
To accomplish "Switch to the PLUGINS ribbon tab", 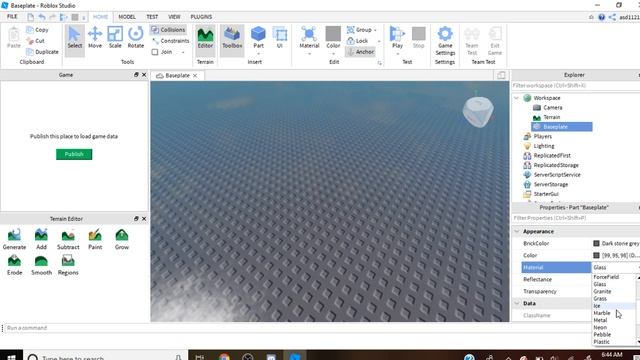I will 201,17.
